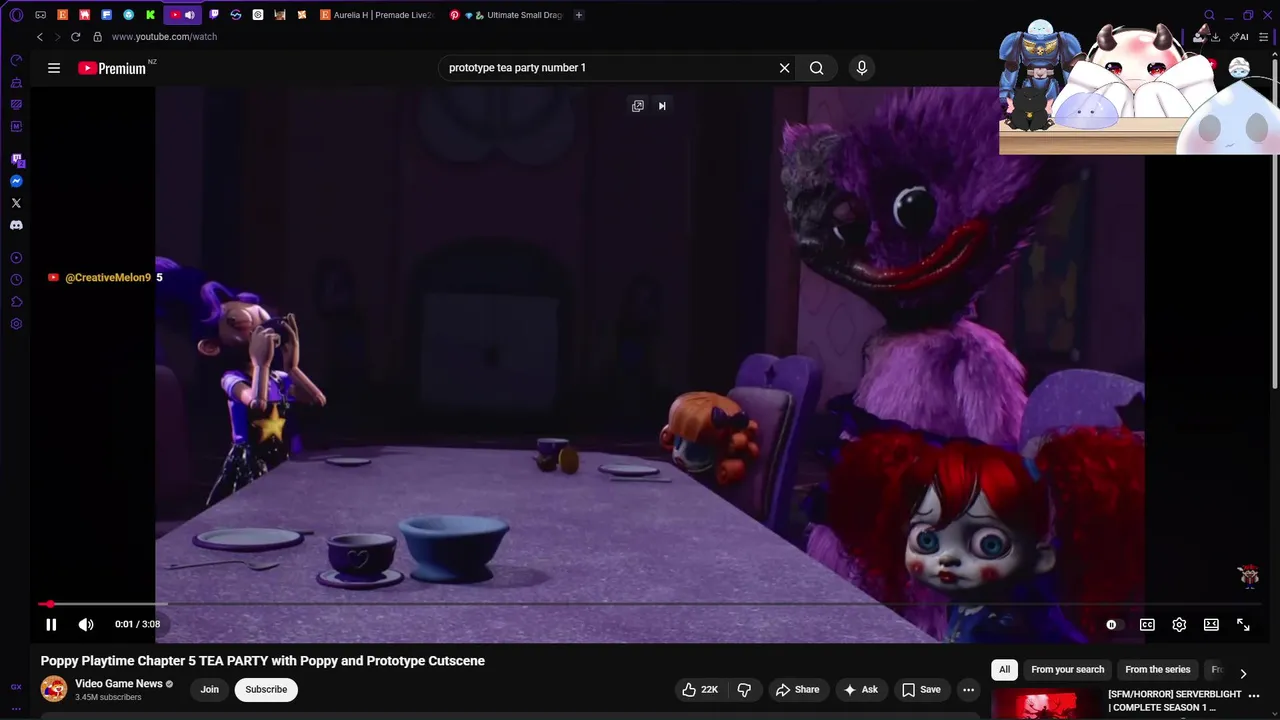Viewport: 1280px width, 720px height.
Task: Open the X (Twitter) sidebar panel
Action: click(16, 203)
